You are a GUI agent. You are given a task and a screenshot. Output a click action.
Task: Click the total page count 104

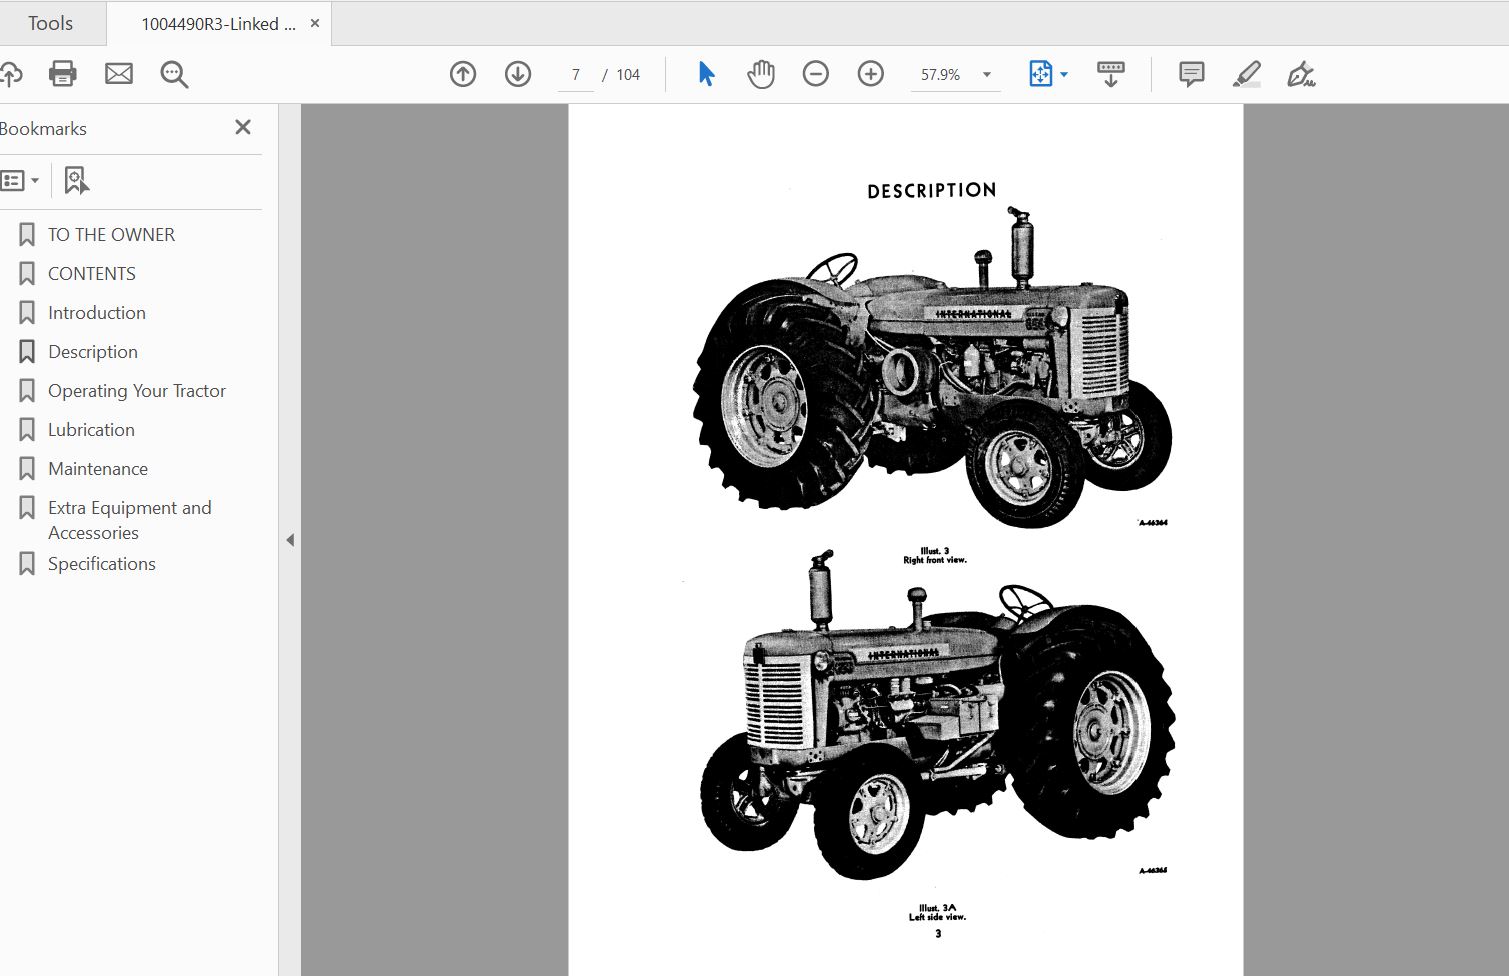coord(628,75)
